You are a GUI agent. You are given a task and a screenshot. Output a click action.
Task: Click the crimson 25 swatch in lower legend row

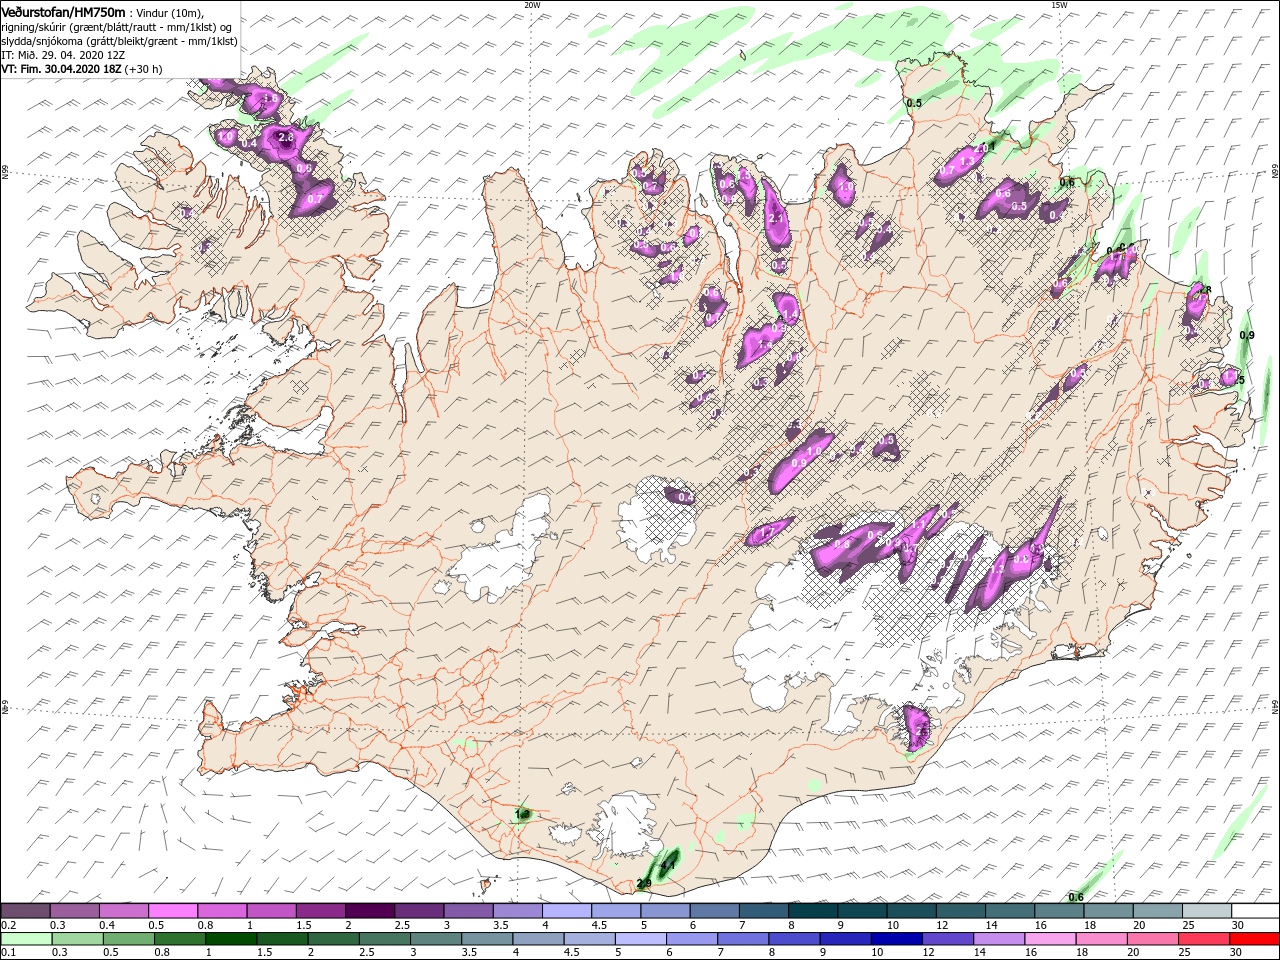(x=1203, y=939)
